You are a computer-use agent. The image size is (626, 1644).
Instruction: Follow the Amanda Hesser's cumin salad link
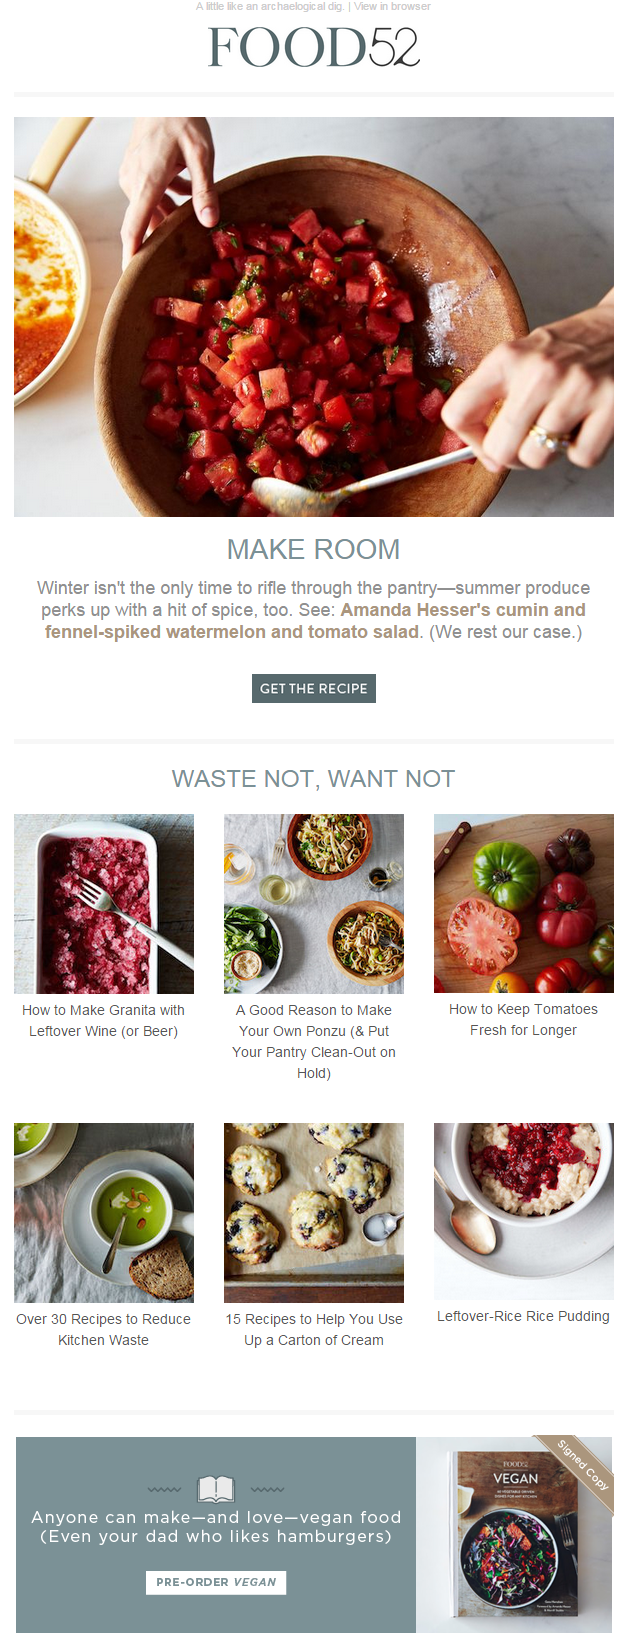click(315, 621)
